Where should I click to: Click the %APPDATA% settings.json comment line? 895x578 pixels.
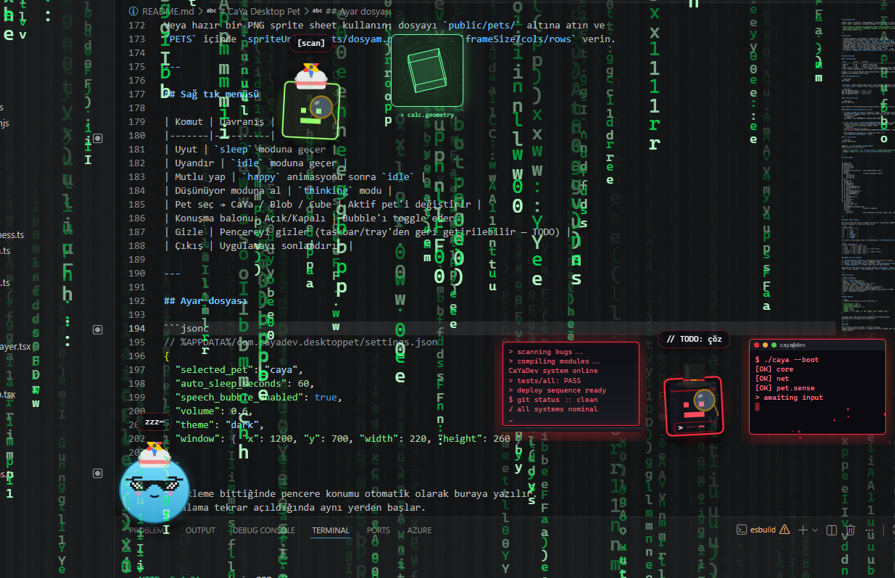click(301, 342)
